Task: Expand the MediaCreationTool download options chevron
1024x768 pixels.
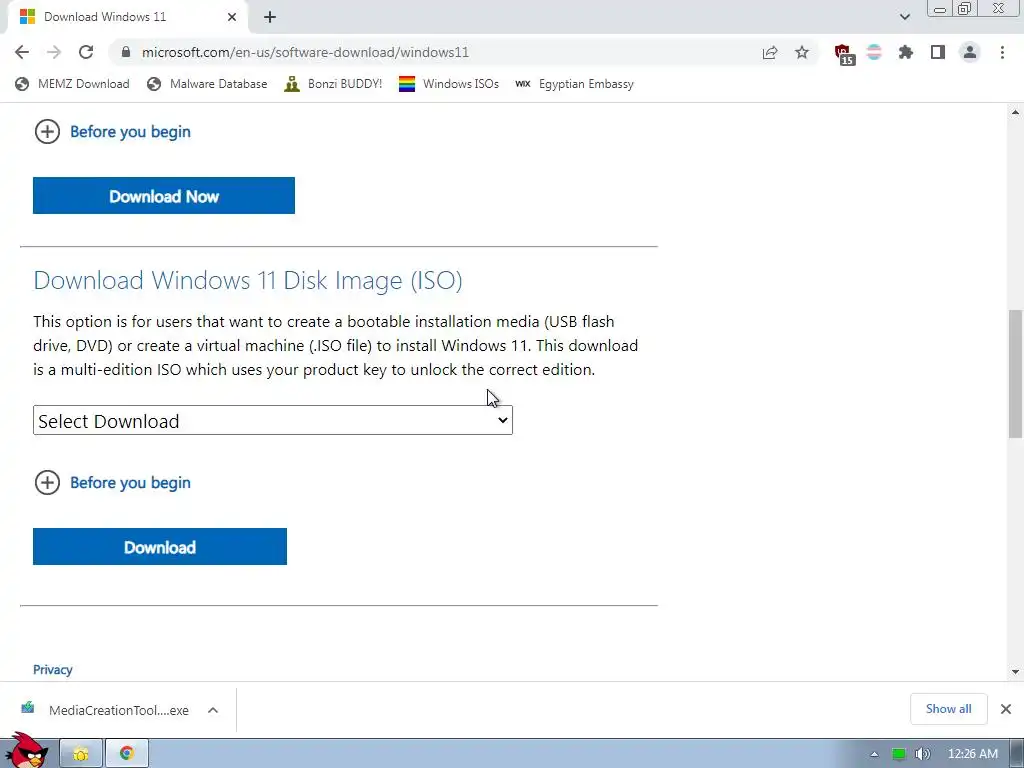Action: tap(213, 710)
